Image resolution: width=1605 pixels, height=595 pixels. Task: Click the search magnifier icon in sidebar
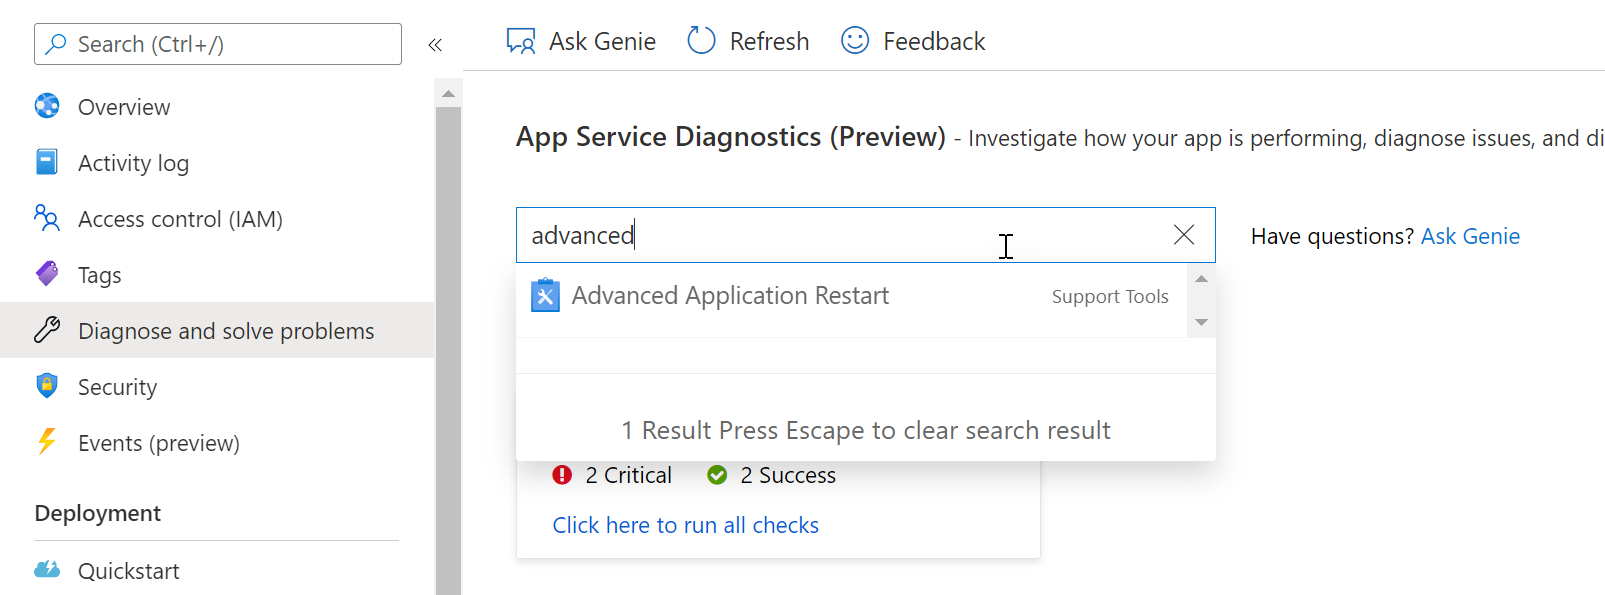pyautogui.click(x=57, y=44)
